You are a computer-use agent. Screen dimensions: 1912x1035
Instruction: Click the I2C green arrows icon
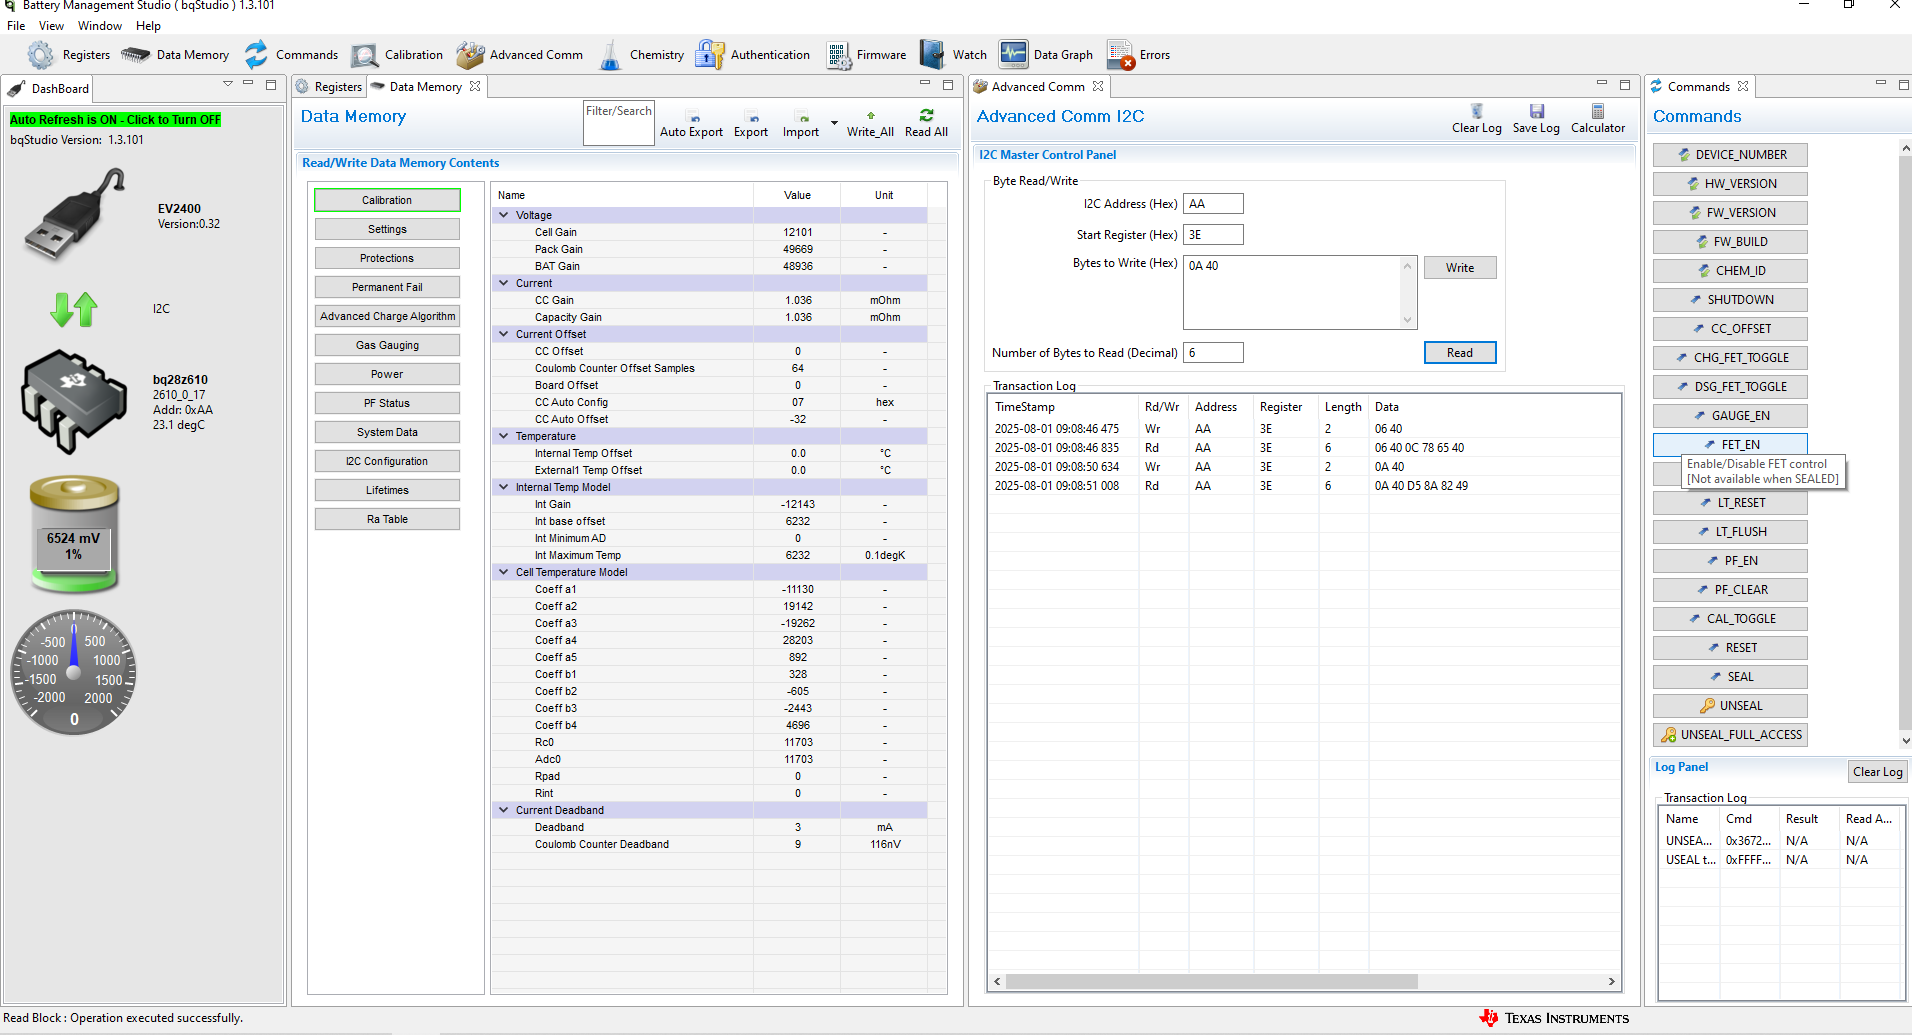74,309
